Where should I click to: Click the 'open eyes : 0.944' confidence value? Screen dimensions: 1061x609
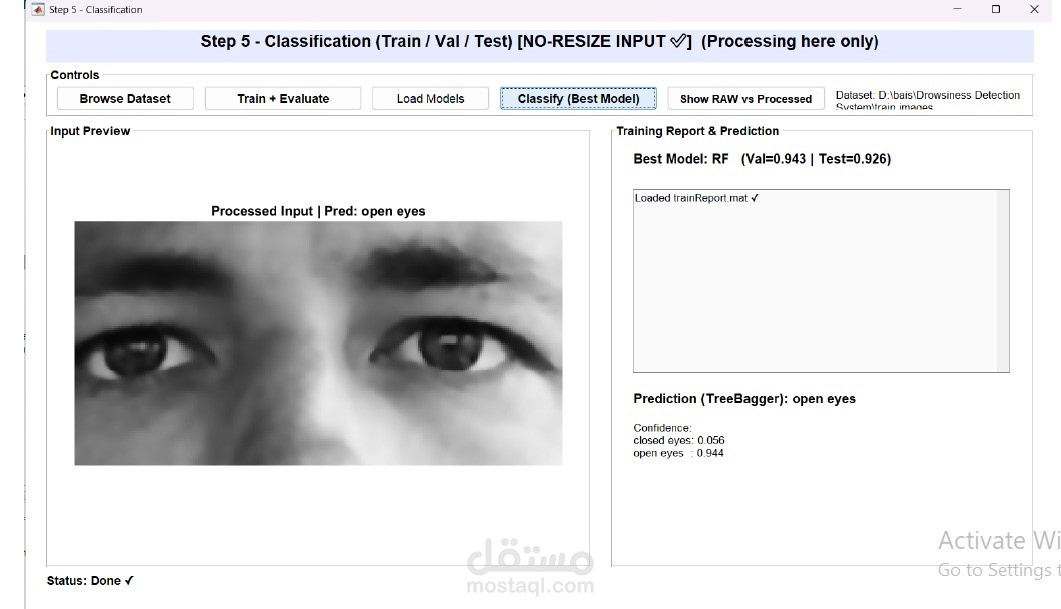(678, 453)
